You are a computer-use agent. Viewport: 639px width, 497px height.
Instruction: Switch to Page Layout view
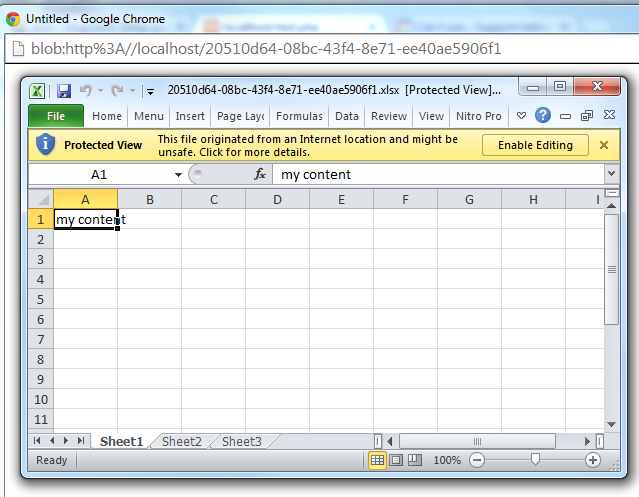coord(396,460)
